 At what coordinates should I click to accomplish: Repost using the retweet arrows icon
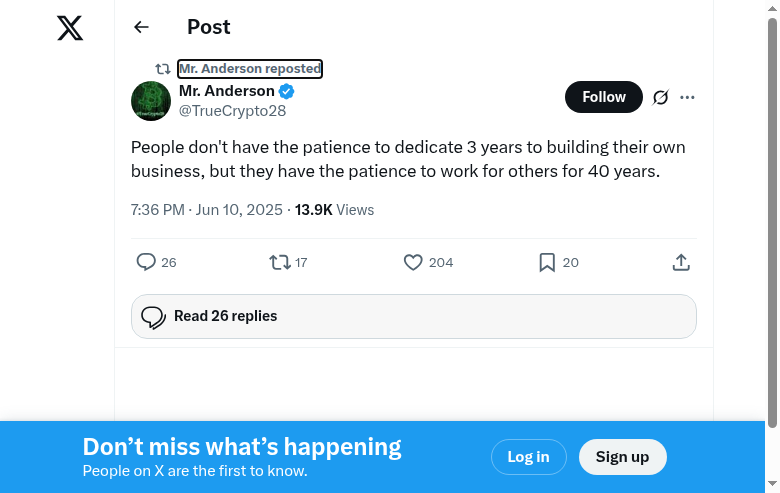(280, 262)
